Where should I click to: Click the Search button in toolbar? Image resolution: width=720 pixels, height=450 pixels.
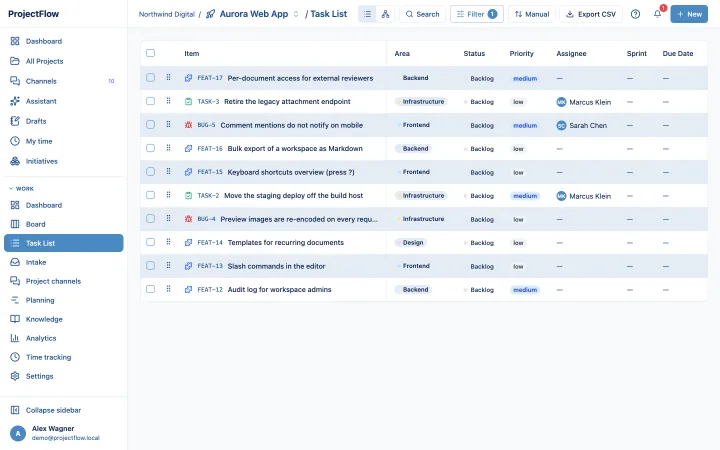coord(422,14)
